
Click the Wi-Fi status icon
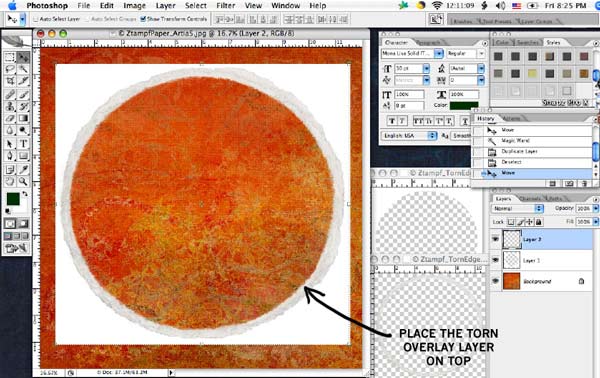[437, 5]
